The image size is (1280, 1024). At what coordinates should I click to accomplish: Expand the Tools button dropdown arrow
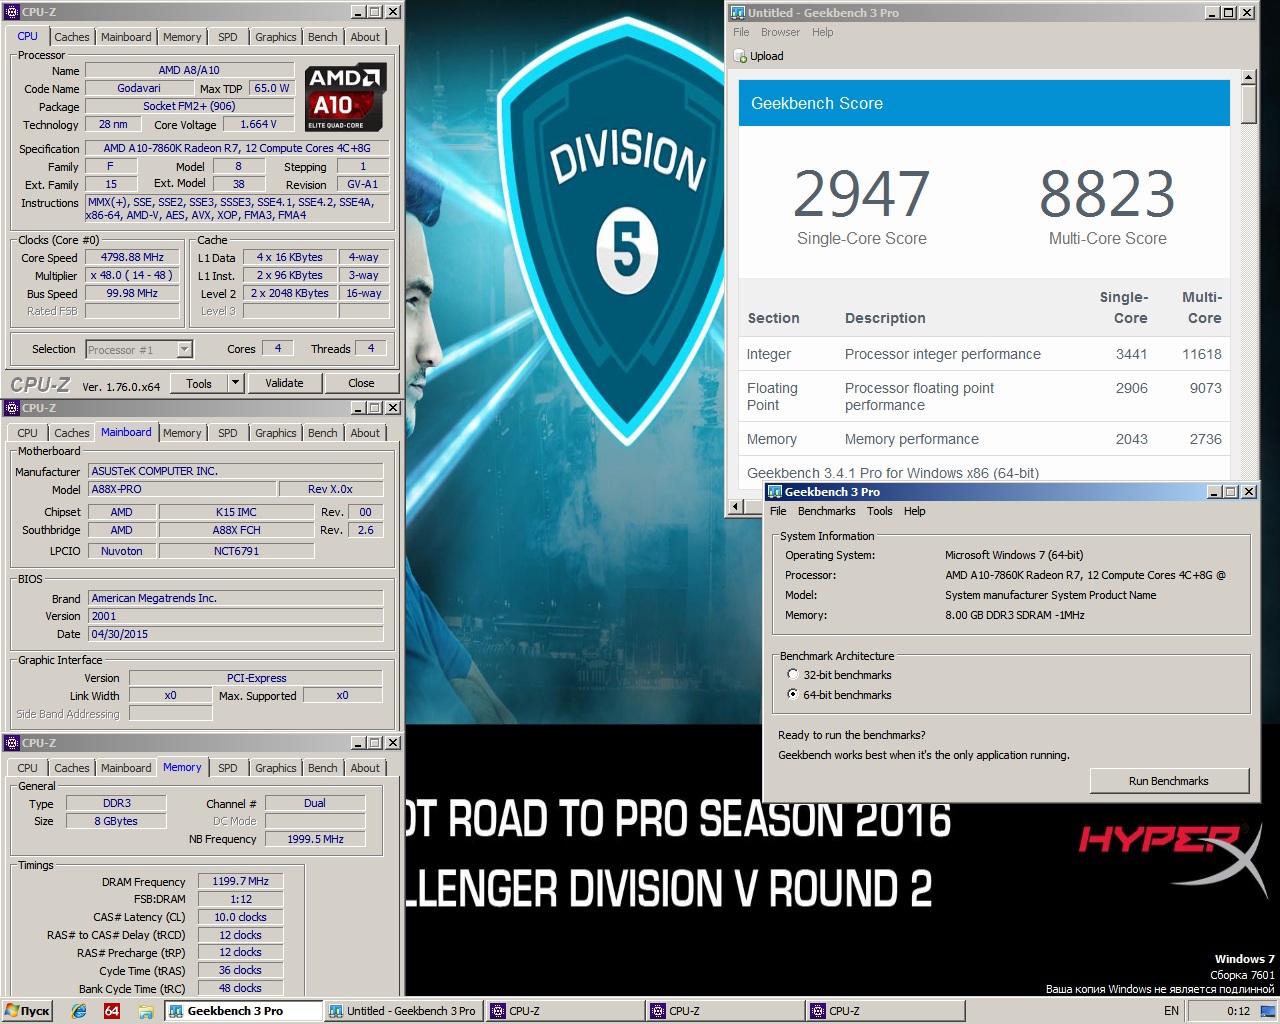(x=235, y=383)
